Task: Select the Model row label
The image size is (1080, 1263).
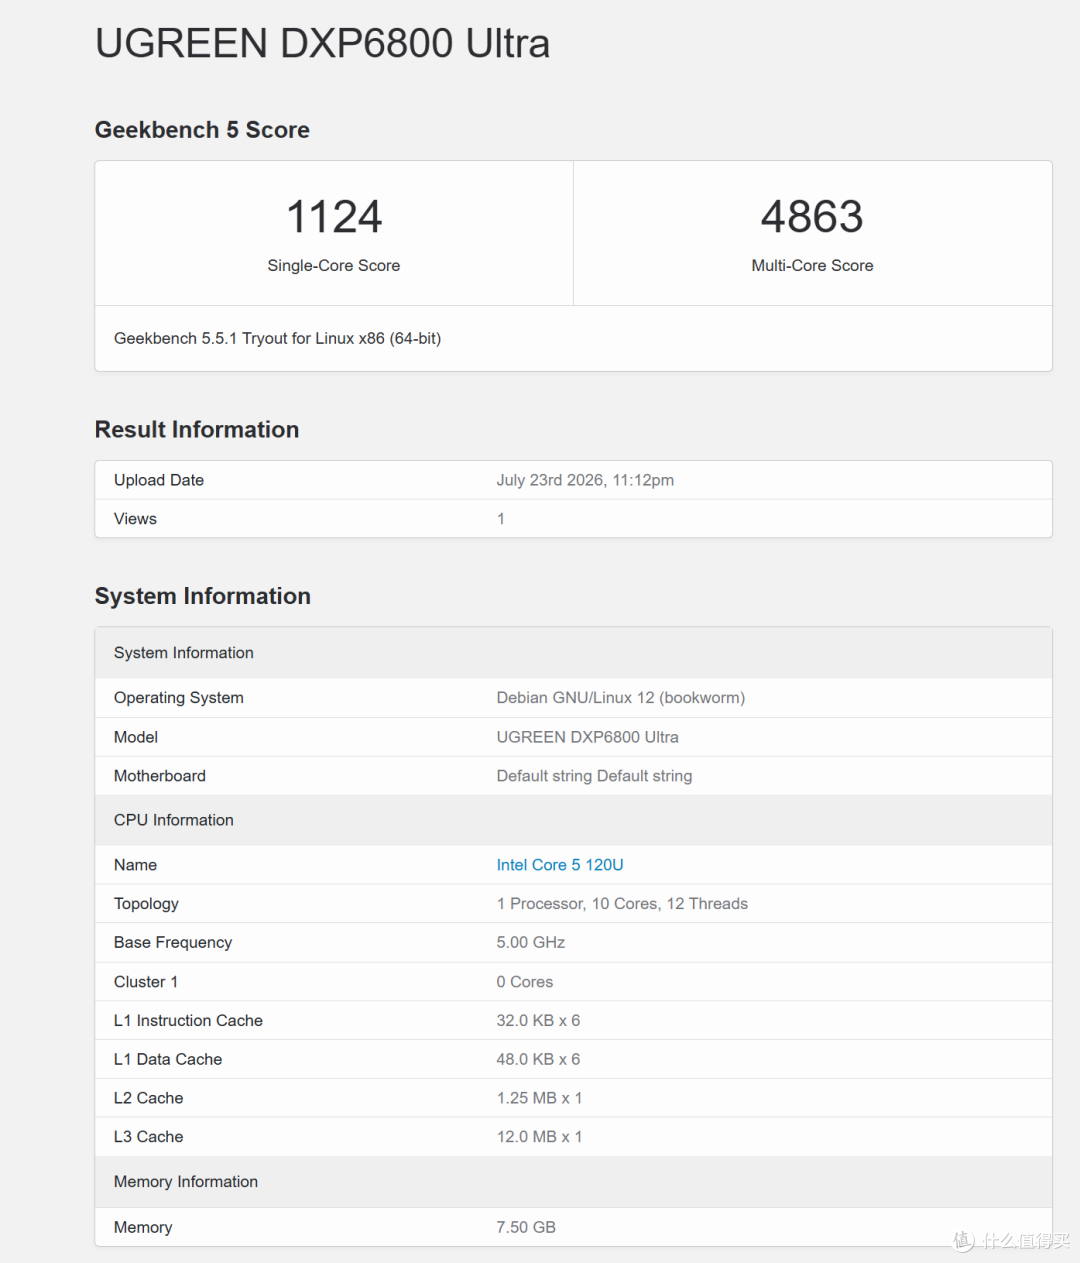Action: tap(136, 737)
